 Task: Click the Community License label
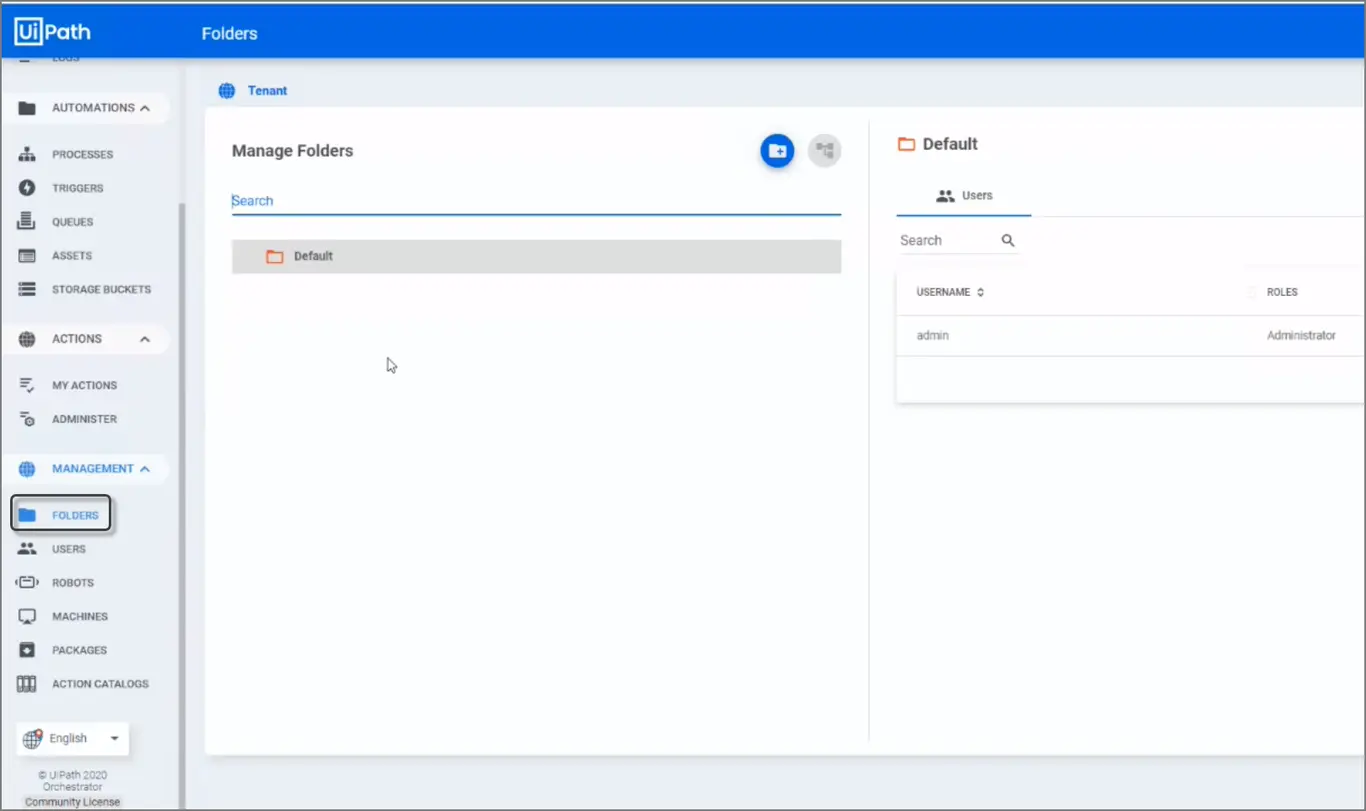[72, 802]
